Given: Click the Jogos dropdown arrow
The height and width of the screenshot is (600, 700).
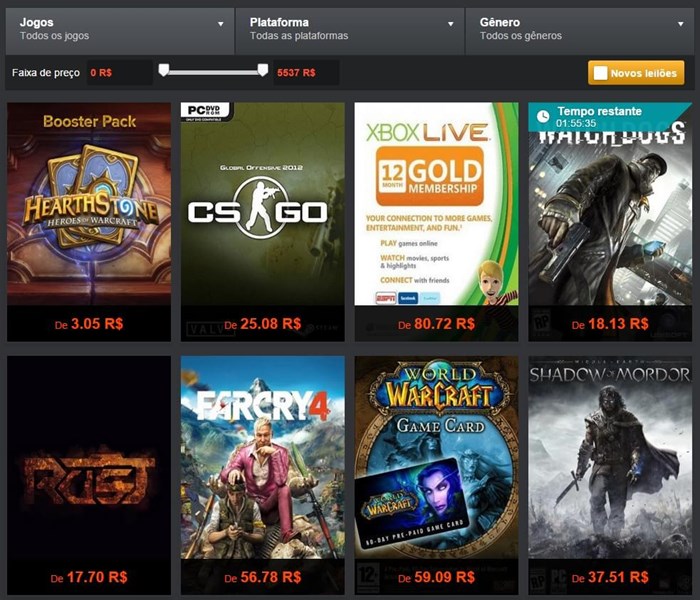Looking at the screenshot, I should (221, 24).
